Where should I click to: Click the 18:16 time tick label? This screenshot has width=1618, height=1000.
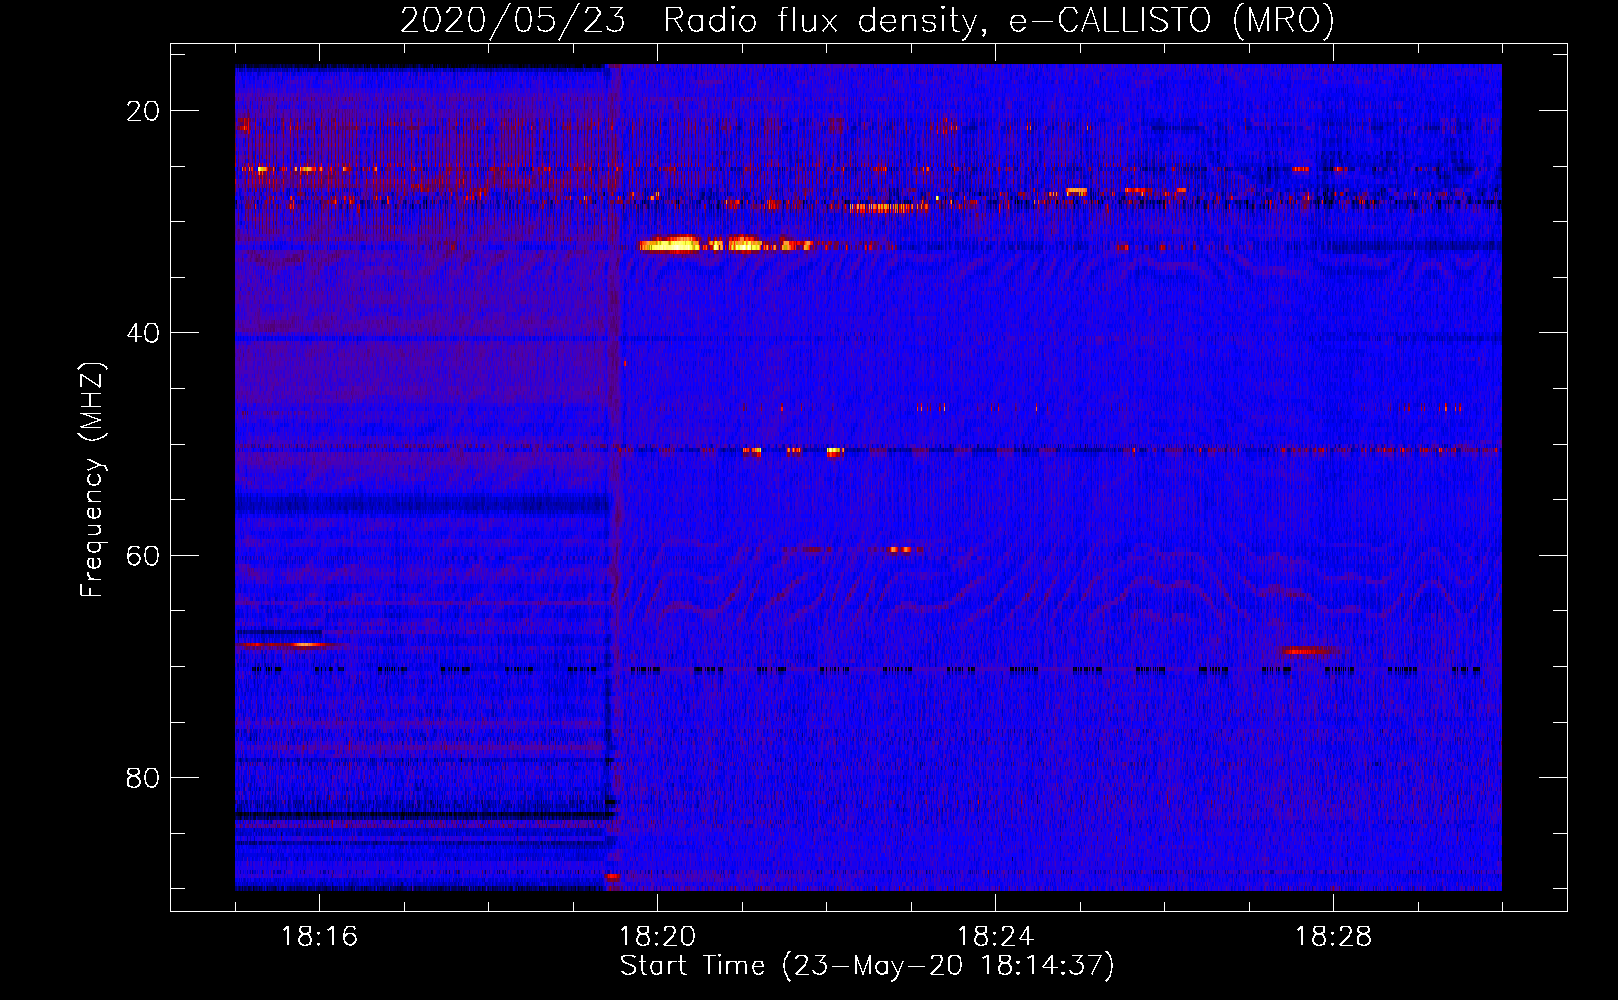319,937
